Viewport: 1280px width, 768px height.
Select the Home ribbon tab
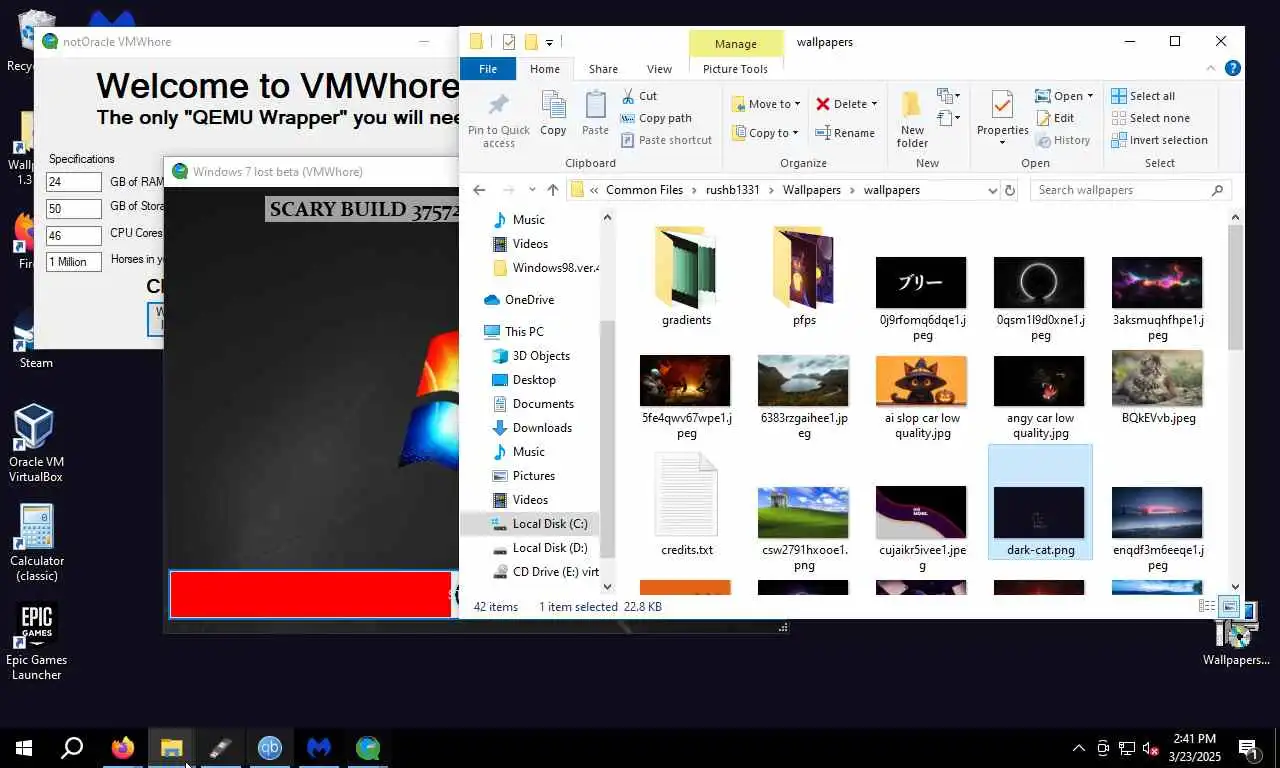pyautogui.click(x=545, y=69)
